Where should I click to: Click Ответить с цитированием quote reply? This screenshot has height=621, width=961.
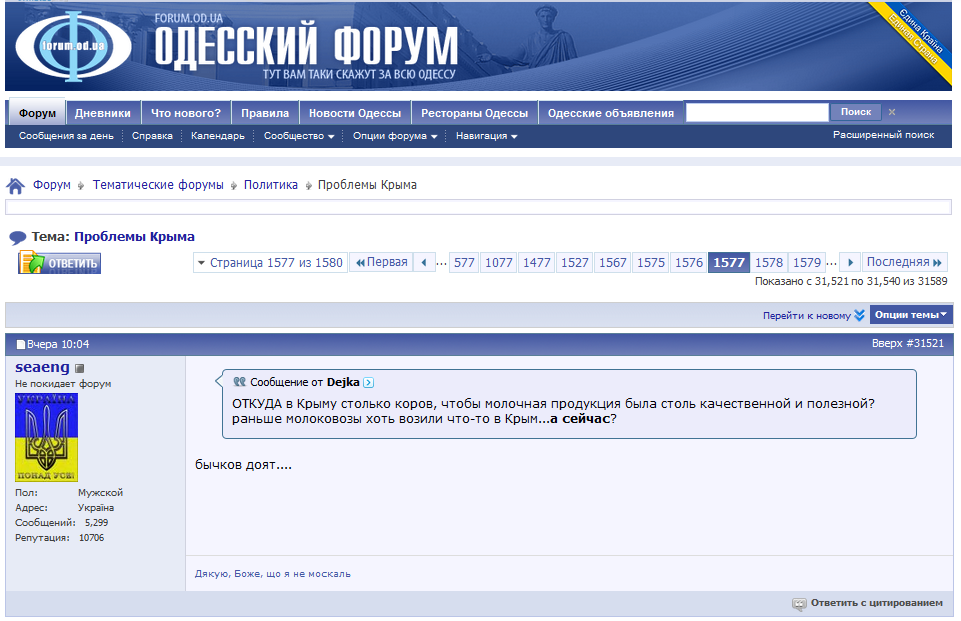[867, 603]
